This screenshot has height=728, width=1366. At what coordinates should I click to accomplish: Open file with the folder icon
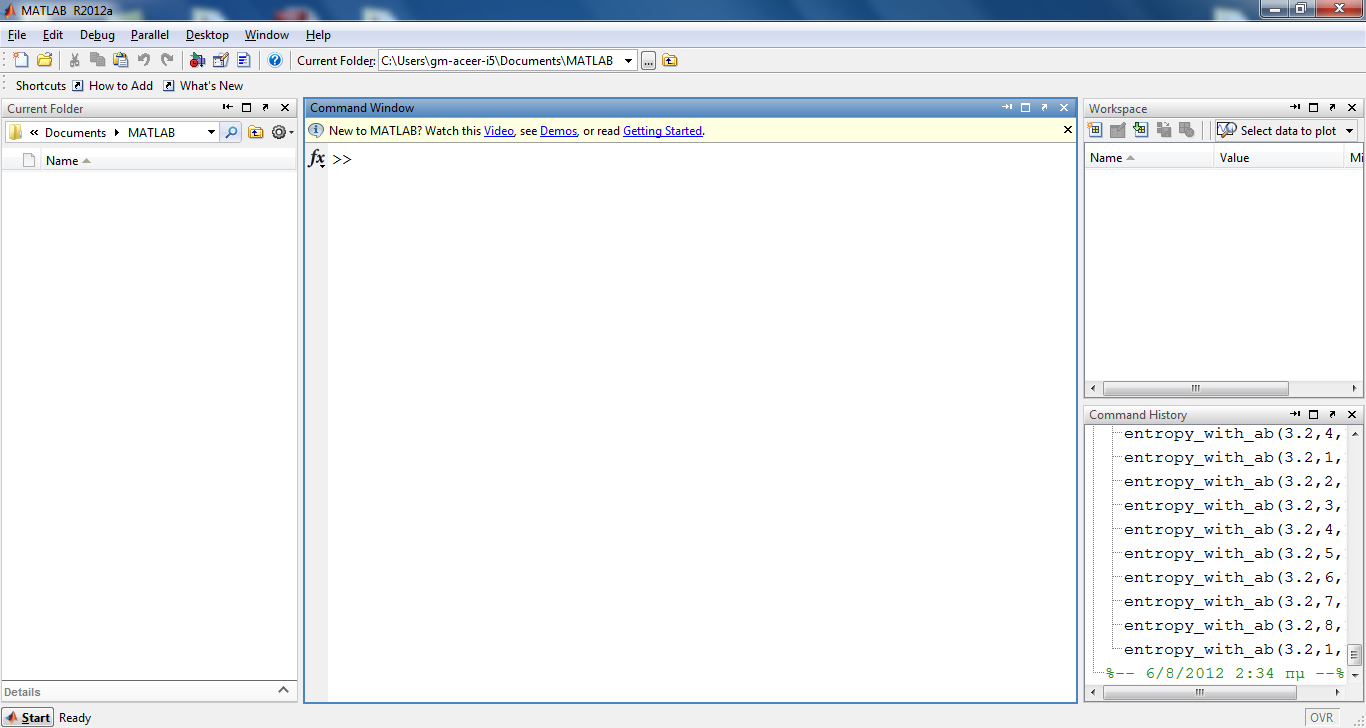pyautogui.click(x=45, y=60)
